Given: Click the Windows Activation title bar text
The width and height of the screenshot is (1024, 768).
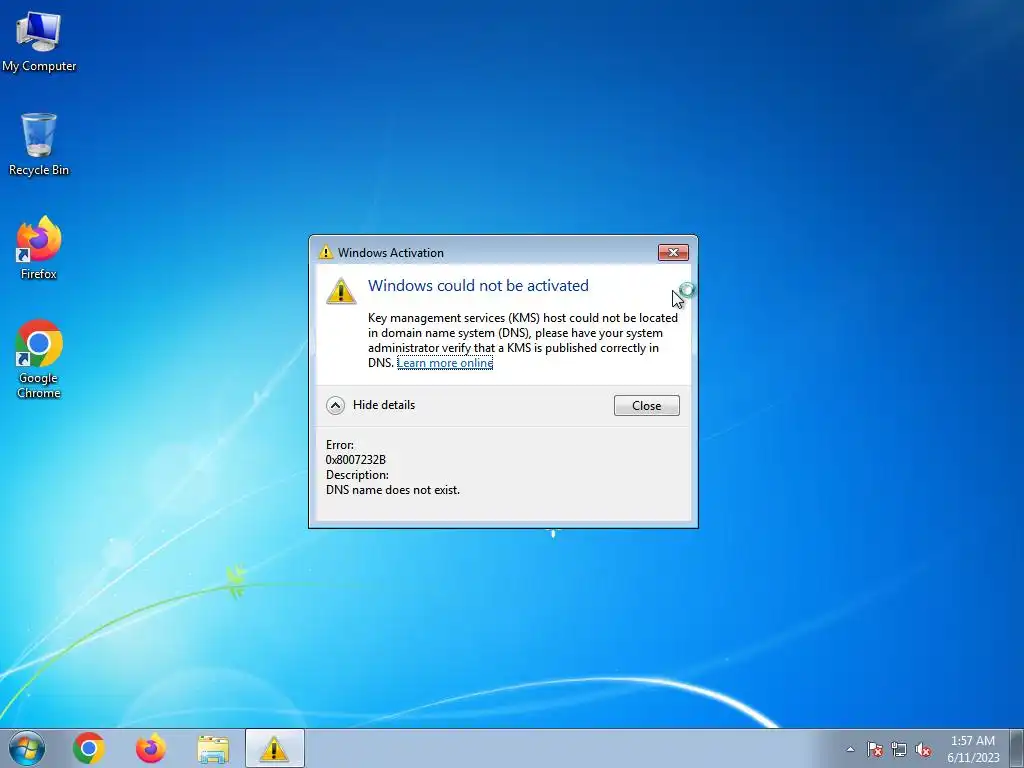Looking at the screenshot, I should click(391, 253).
